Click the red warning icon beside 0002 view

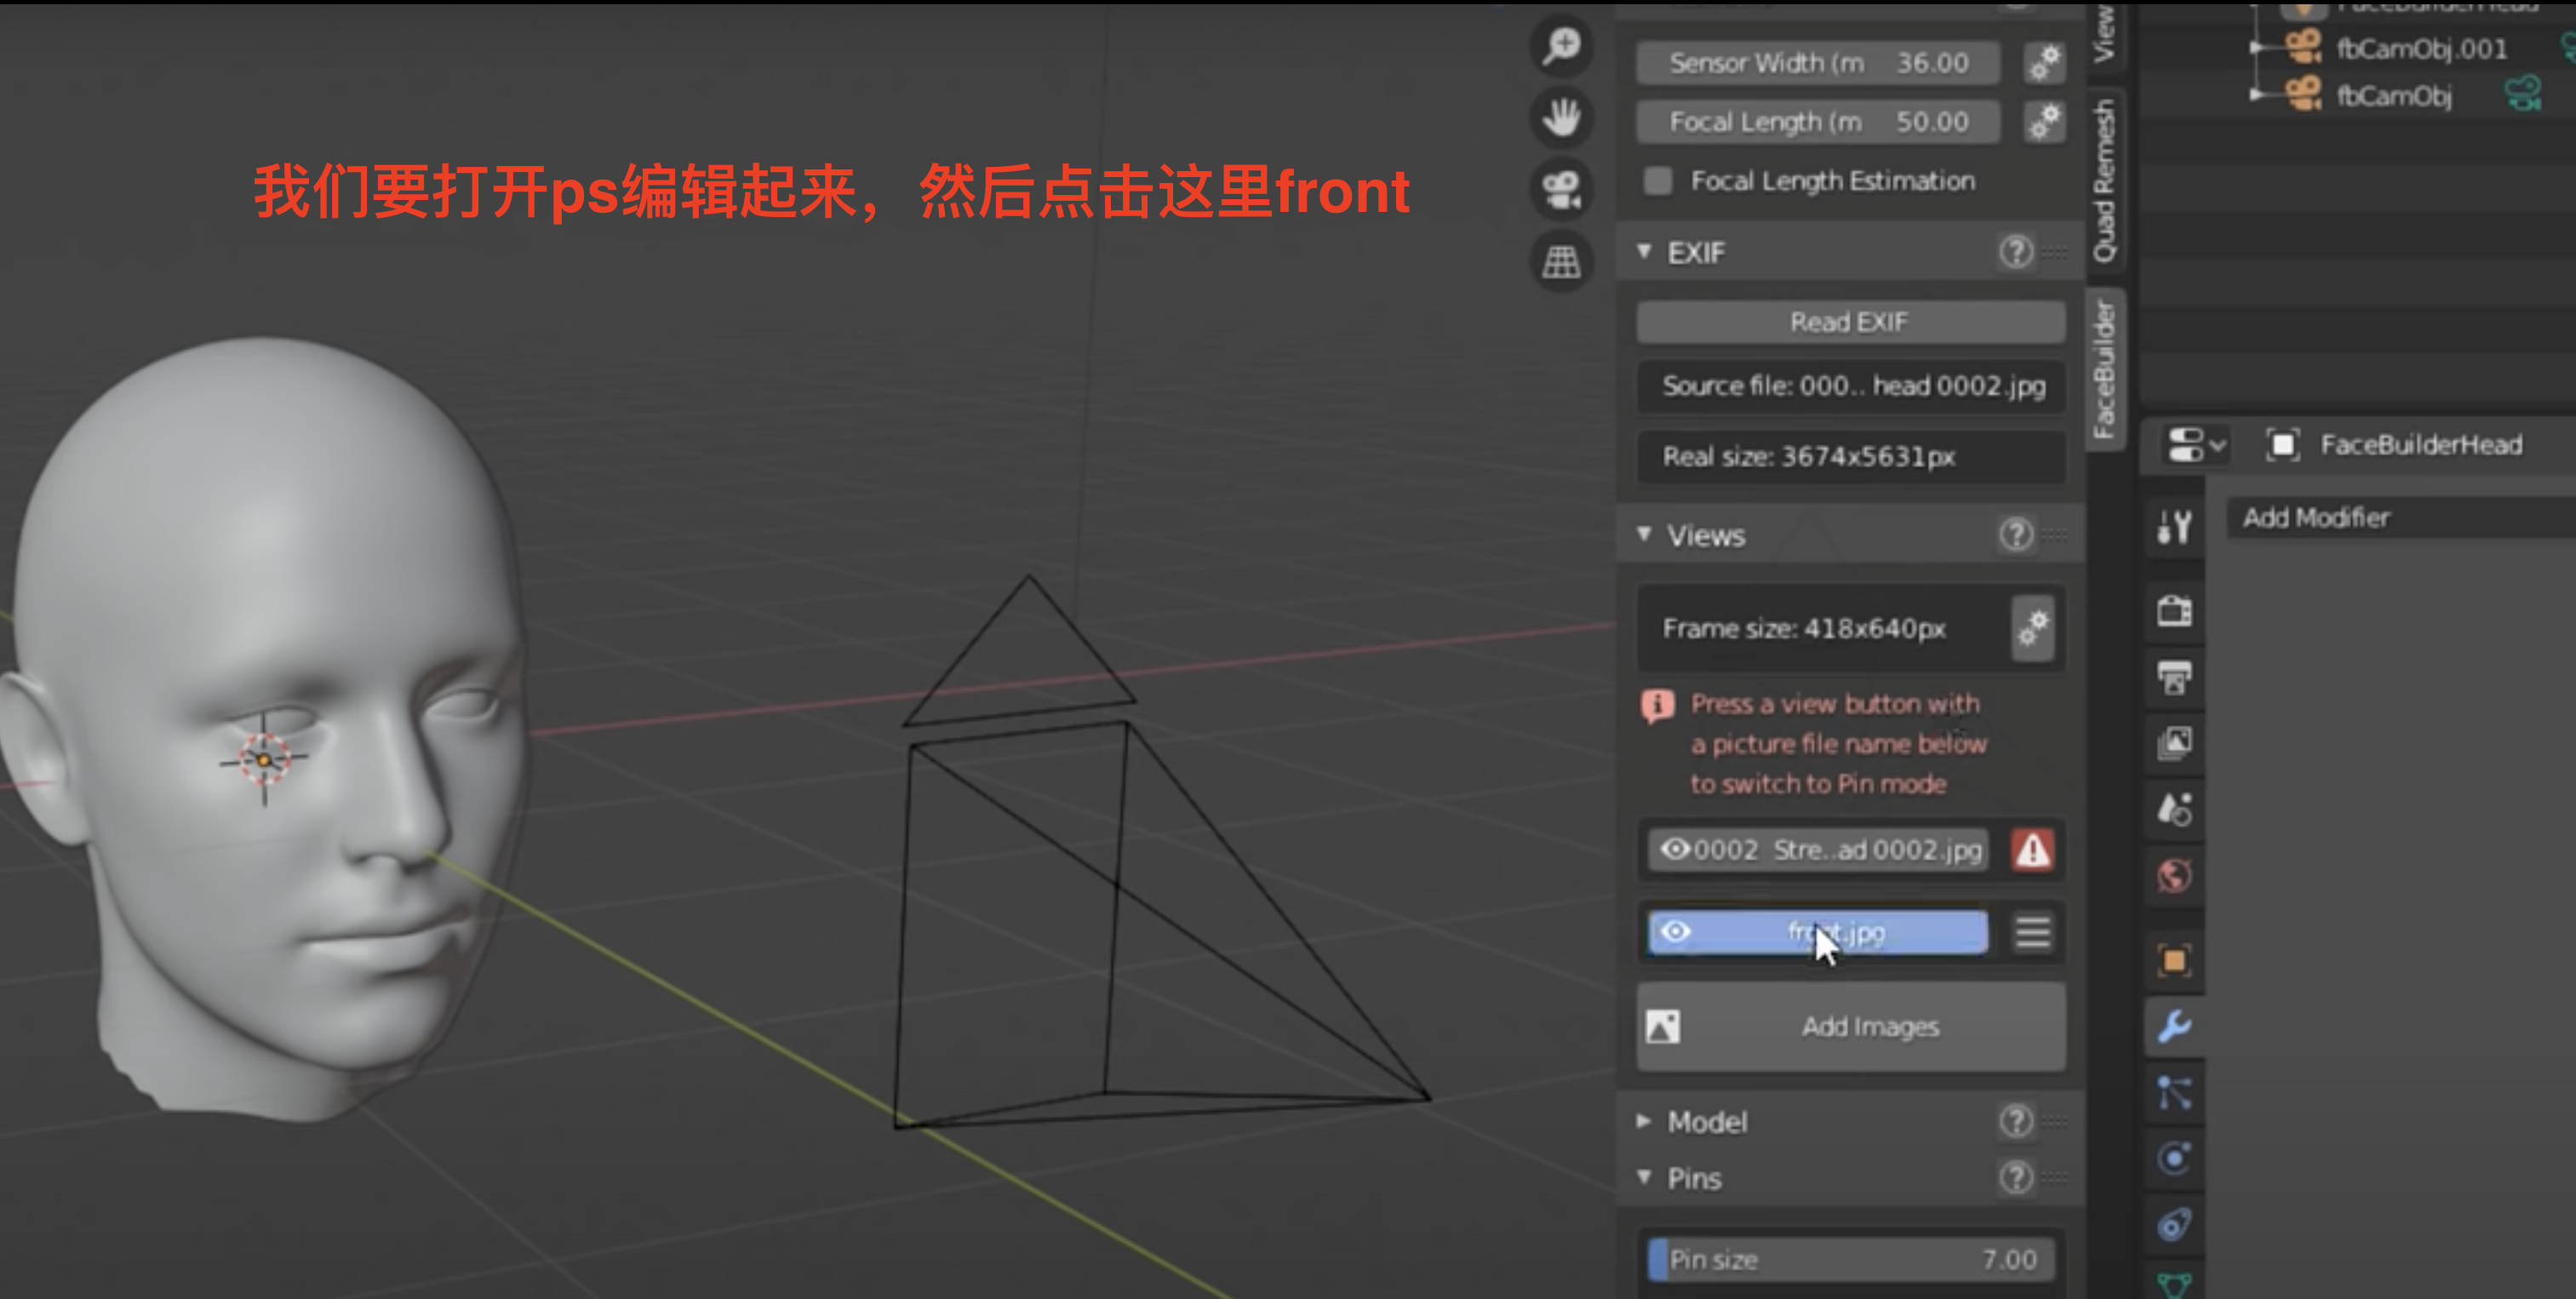[2032, 850]
